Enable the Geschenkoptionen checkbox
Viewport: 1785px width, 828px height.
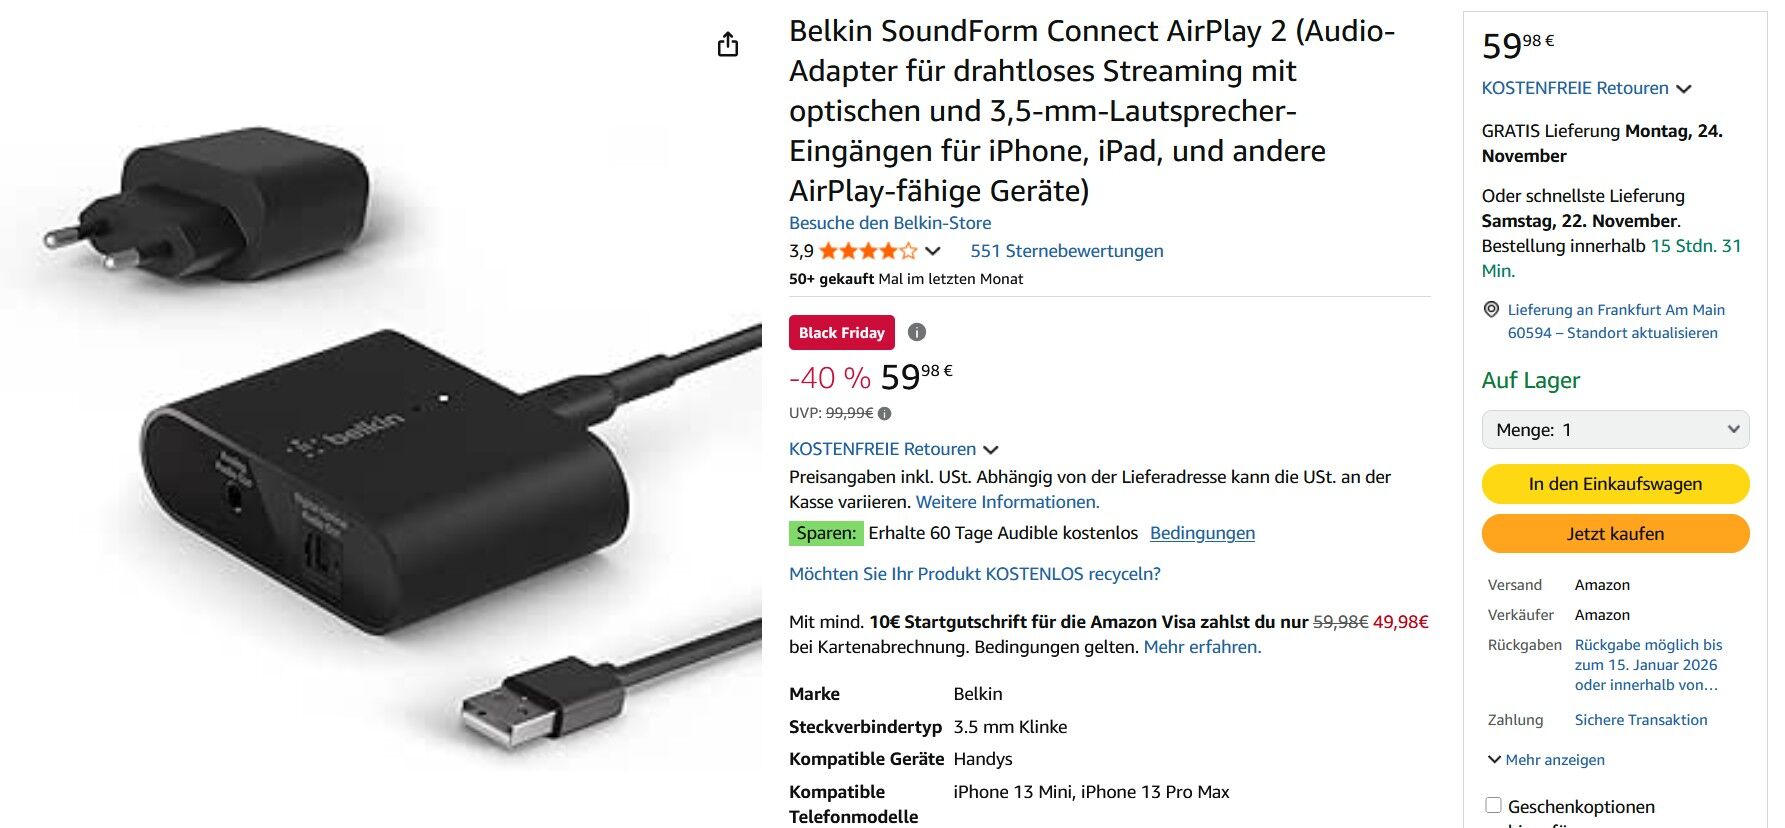(x=1494, y=805)
